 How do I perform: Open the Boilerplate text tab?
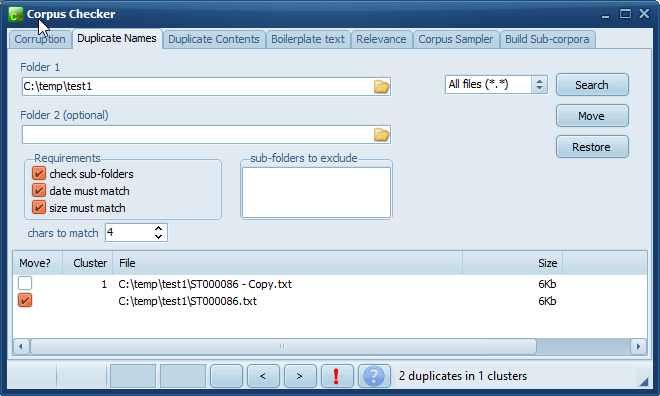coord(308,39)
